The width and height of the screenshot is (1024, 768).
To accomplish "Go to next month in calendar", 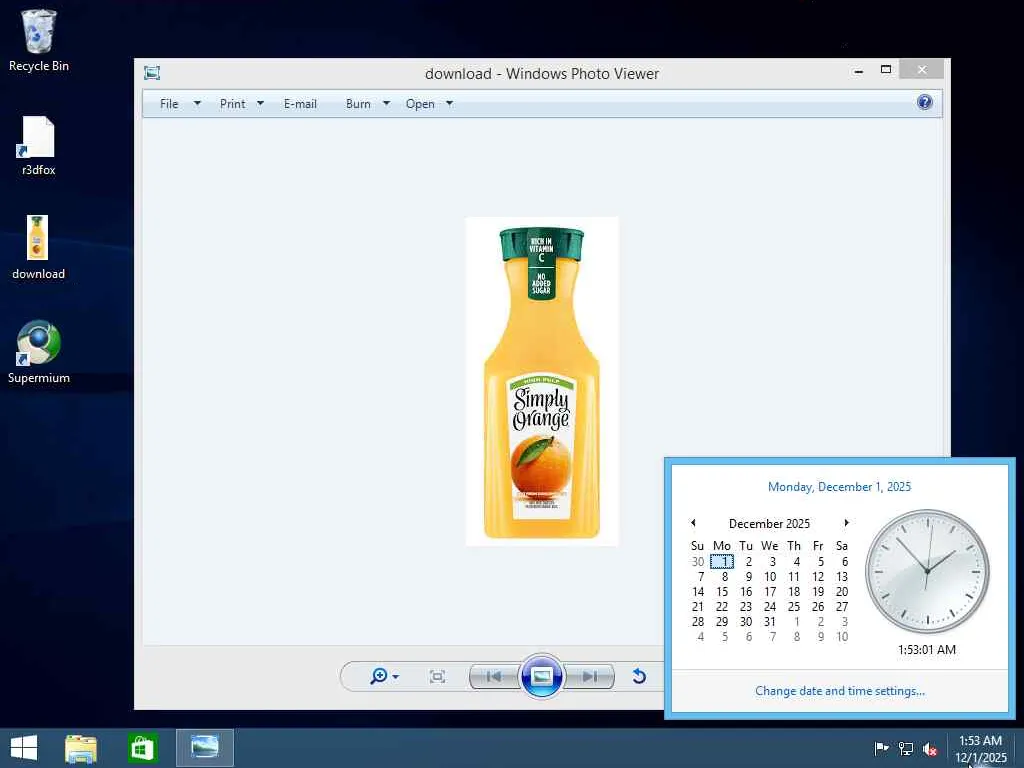I will click(x=846, y=522).
